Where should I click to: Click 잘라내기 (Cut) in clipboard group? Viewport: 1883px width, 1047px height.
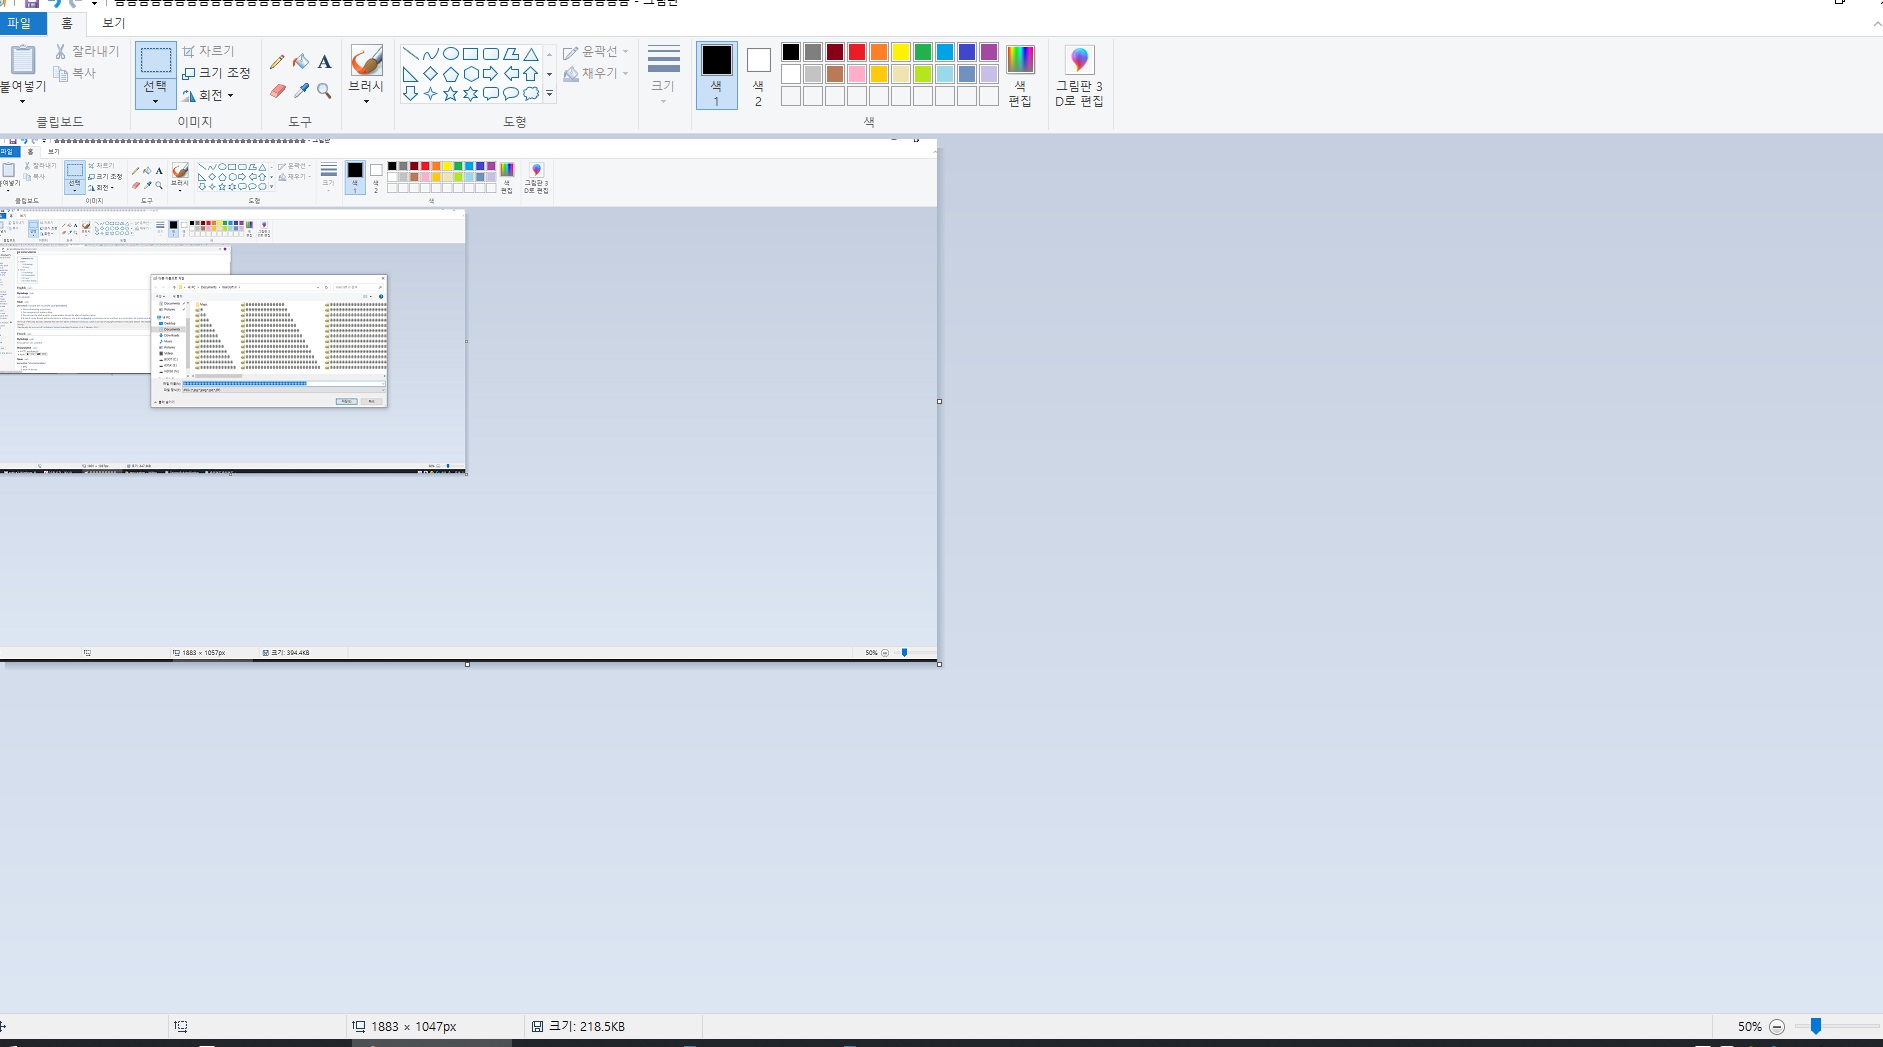86,51
